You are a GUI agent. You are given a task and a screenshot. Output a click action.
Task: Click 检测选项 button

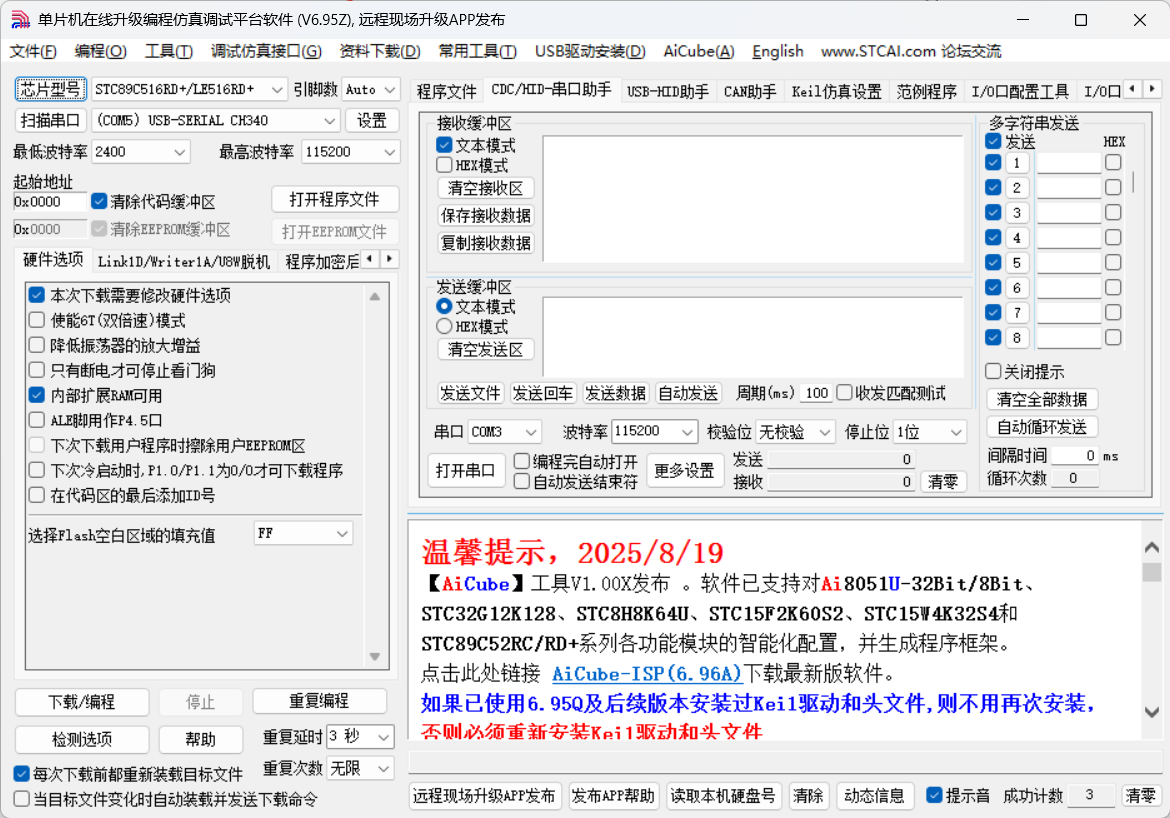[x=82, y=739]
